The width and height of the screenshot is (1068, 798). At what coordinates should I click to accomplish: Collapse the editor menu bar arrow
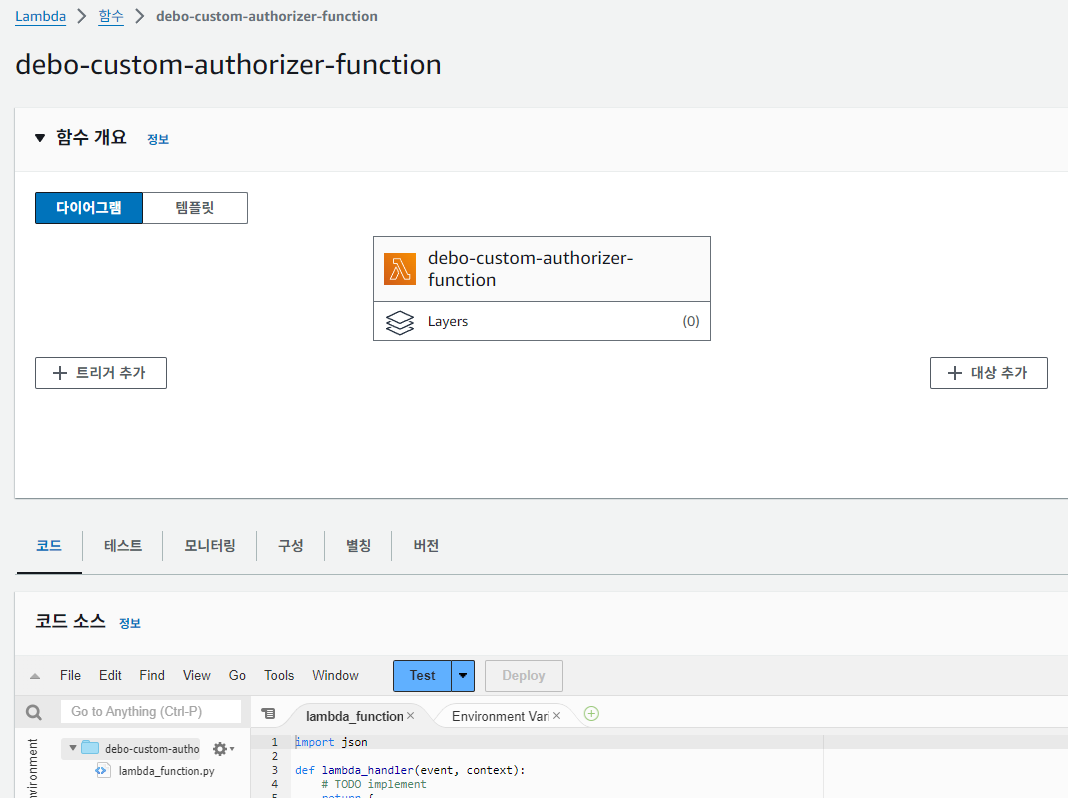pos(35,676)
